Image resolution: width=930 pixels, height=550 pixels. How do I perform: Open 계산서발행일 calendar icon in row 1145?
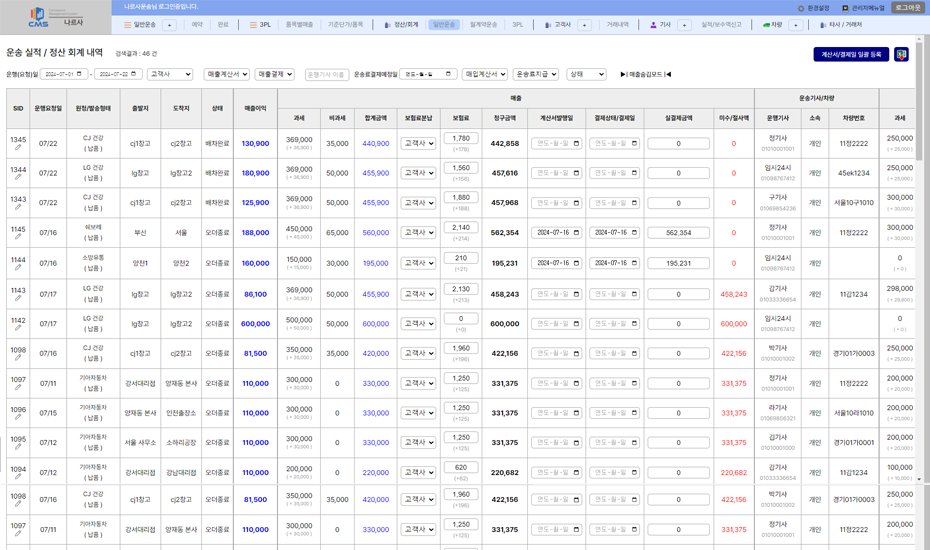click(577, 233)
